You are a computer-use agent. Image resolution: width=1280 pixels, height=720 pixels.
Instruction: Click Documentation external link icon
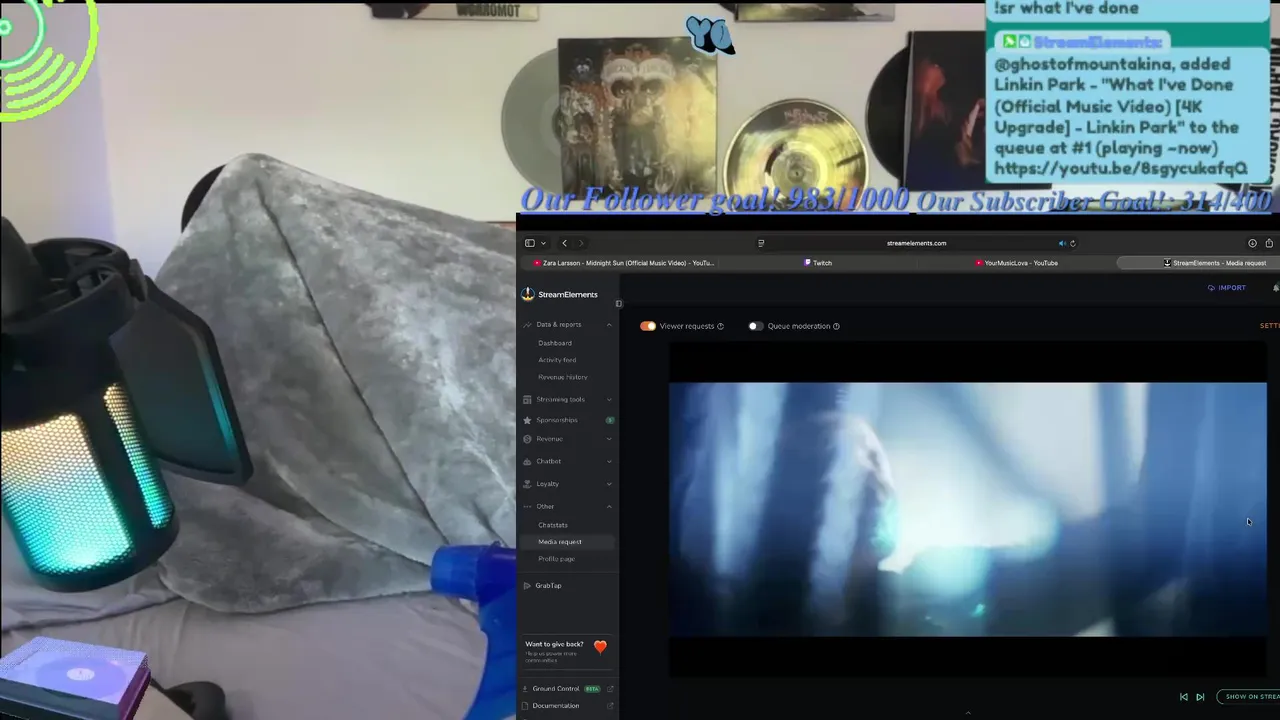pyautogui.click(x=610, y=706)
